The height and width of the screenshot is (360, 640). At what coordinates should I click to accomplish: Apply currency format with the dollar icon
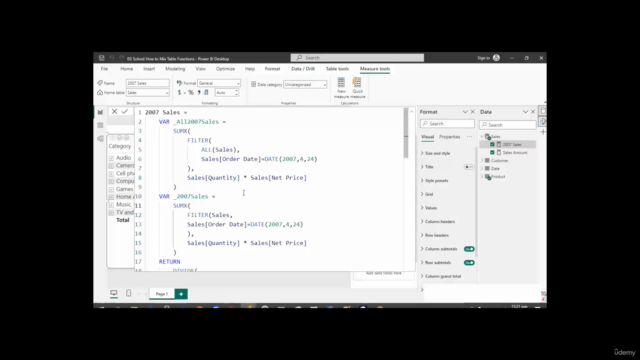pos(179,93)
